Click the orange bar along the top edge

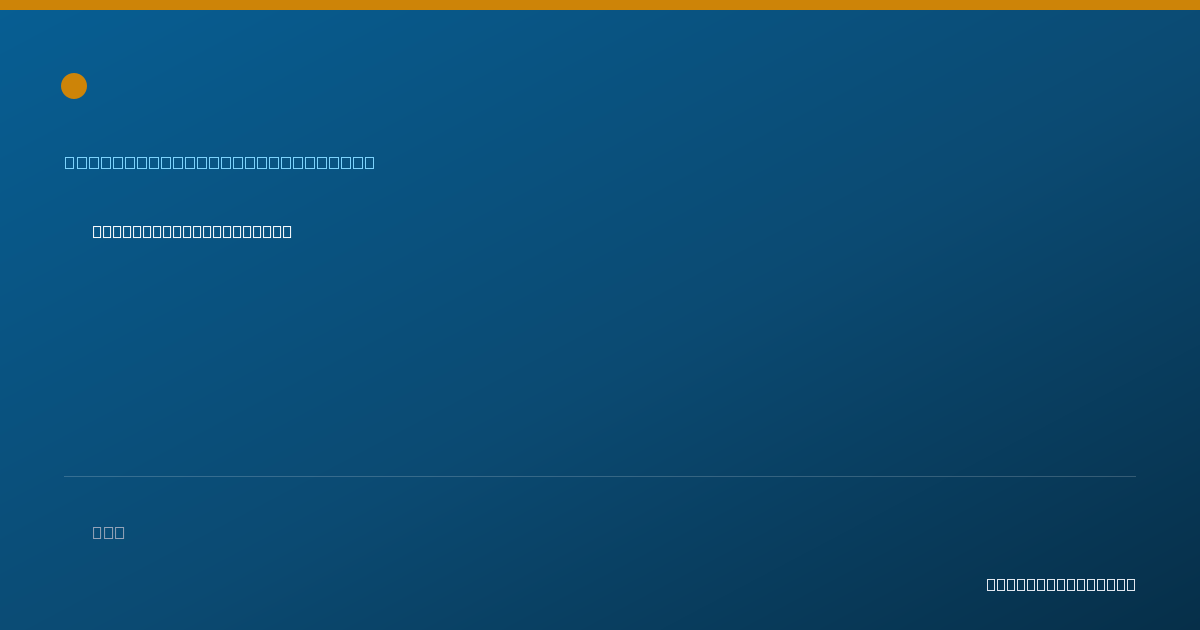point(600,5)
